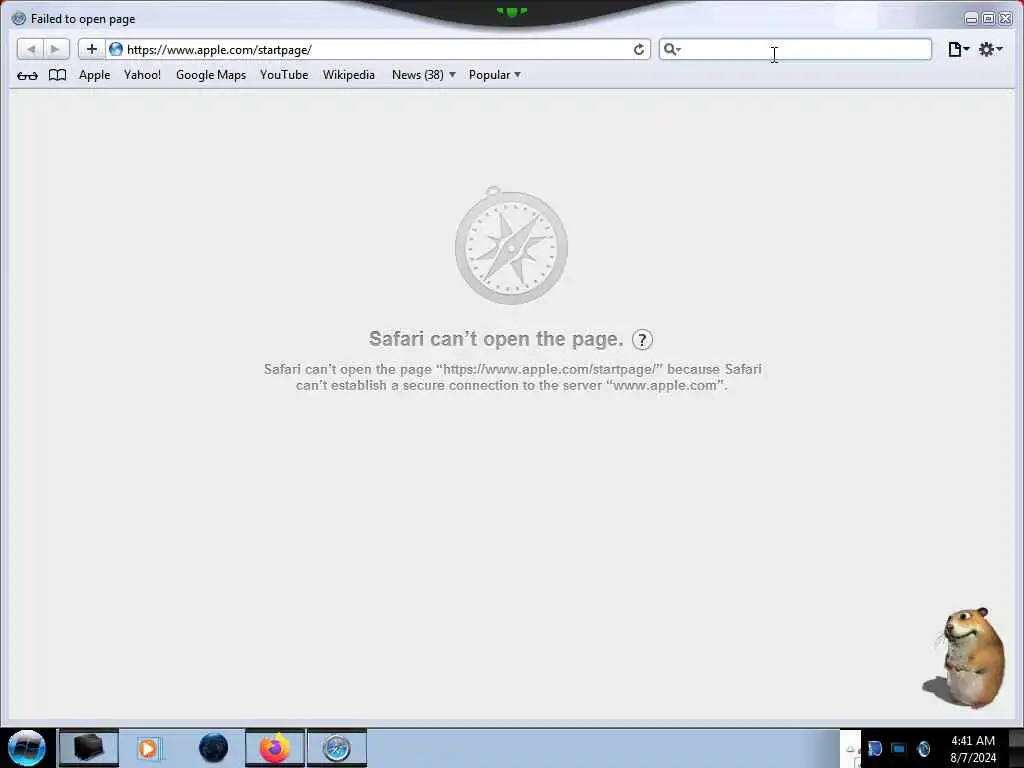The width and height of the screenshot is (1024, 768).
Task: Click the monitor-shaped system tray icon
Action: click(899, 748)
